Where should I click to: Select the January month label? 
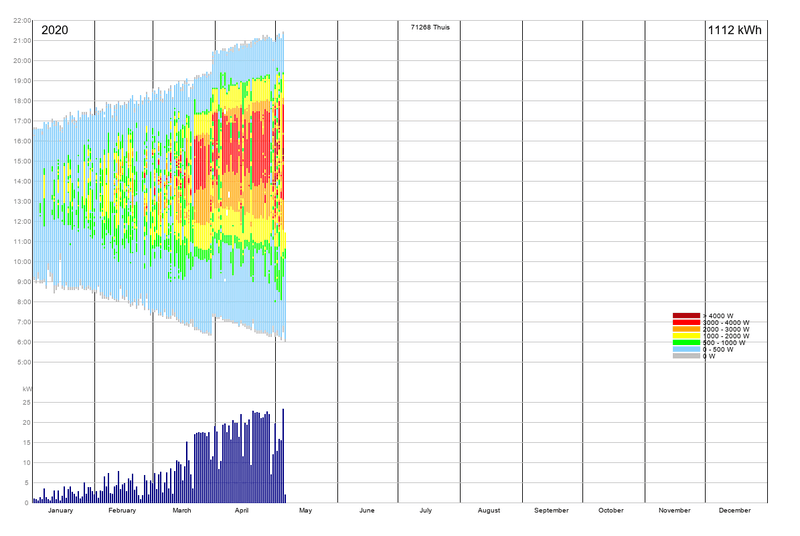click(x=61, y=510)
